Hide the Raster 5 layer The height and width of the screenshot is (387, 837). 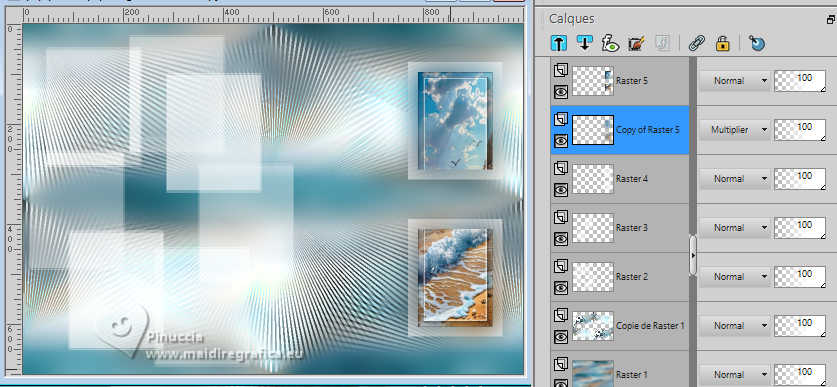pos(560,92)
